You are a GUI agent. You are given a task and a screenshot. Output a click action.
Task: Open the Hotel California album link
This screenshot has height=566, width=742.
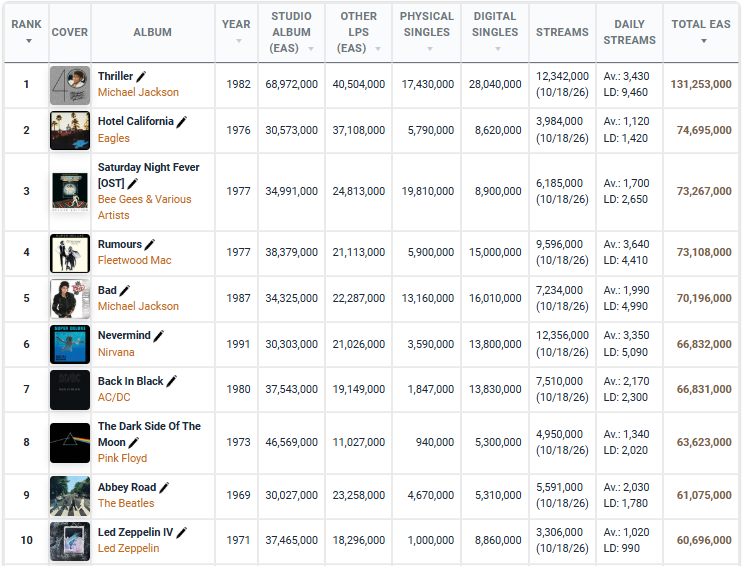pyautogui.click(x=136, y=122)
